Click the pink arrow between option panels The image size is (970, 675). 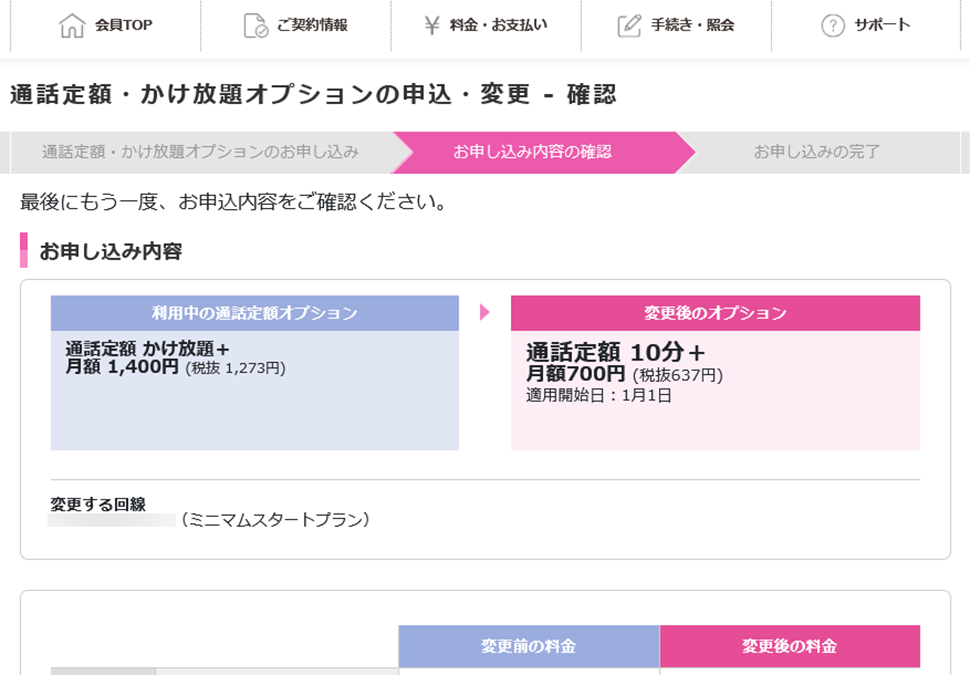click(485, 312)
